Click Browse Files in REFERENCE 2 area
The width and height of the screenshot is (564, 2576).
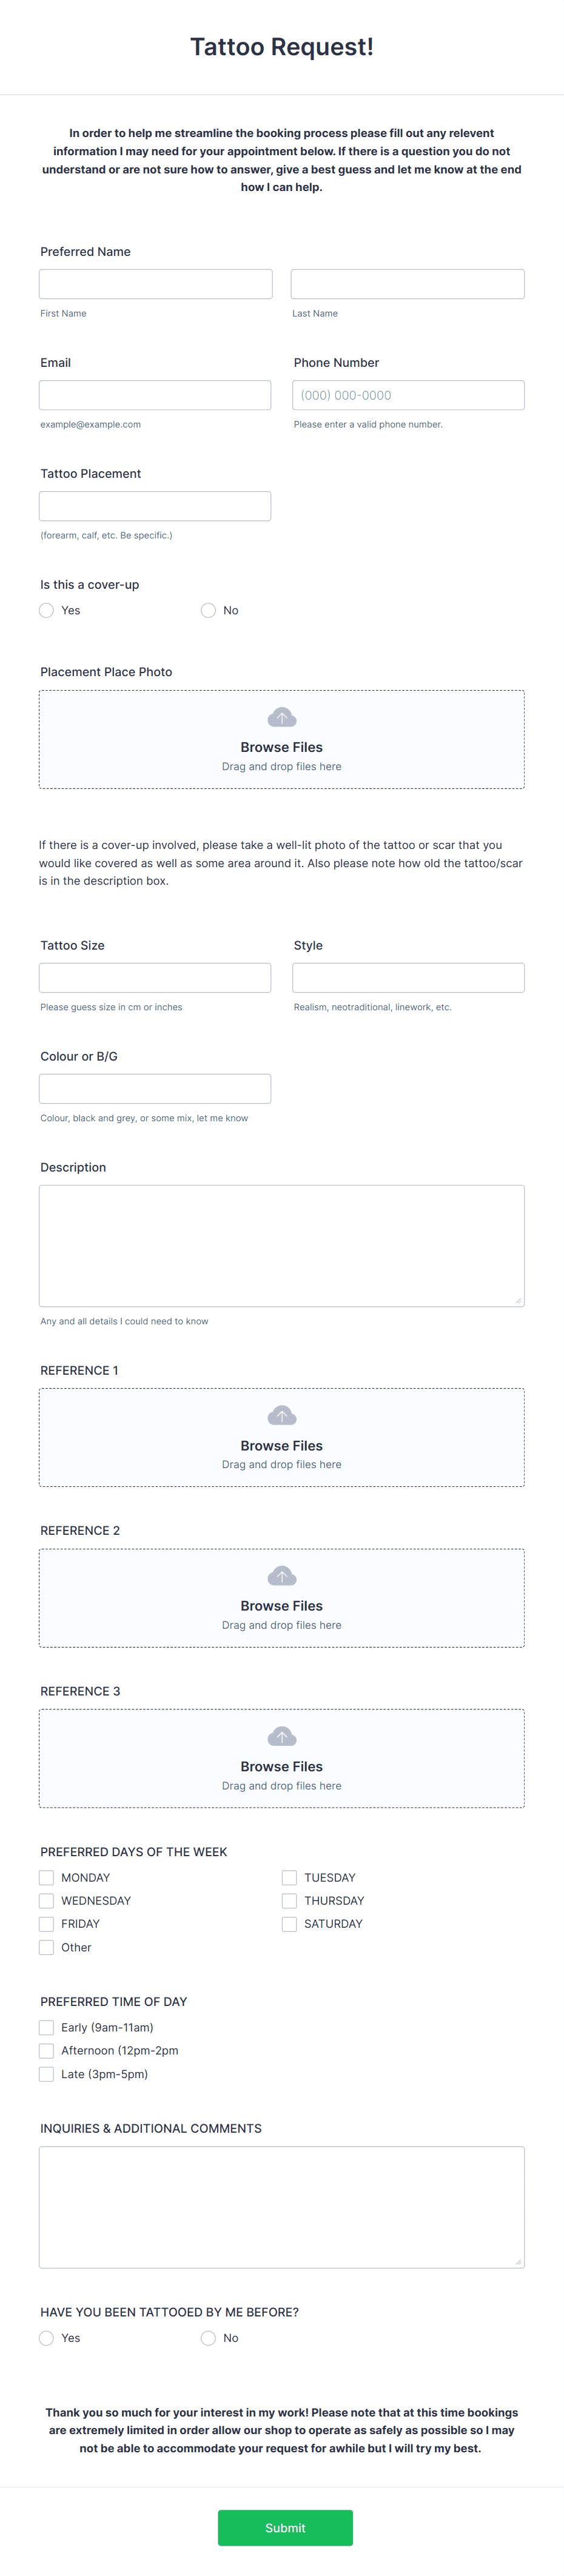point(282,1606)
